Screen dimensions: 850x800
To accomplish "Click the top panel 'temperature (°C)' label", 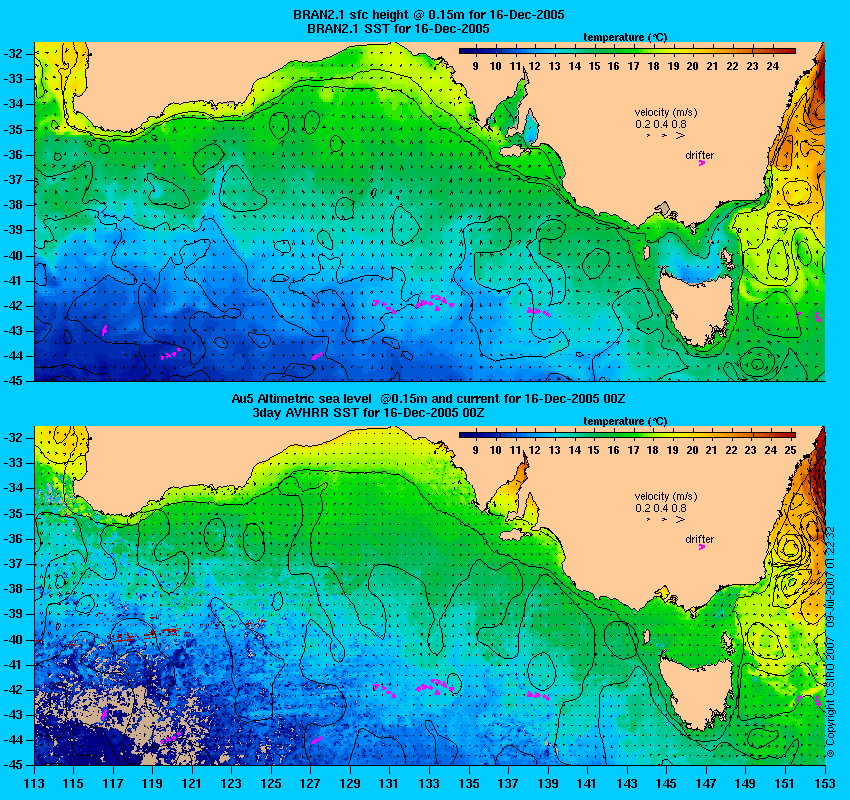I will point(625,37).
